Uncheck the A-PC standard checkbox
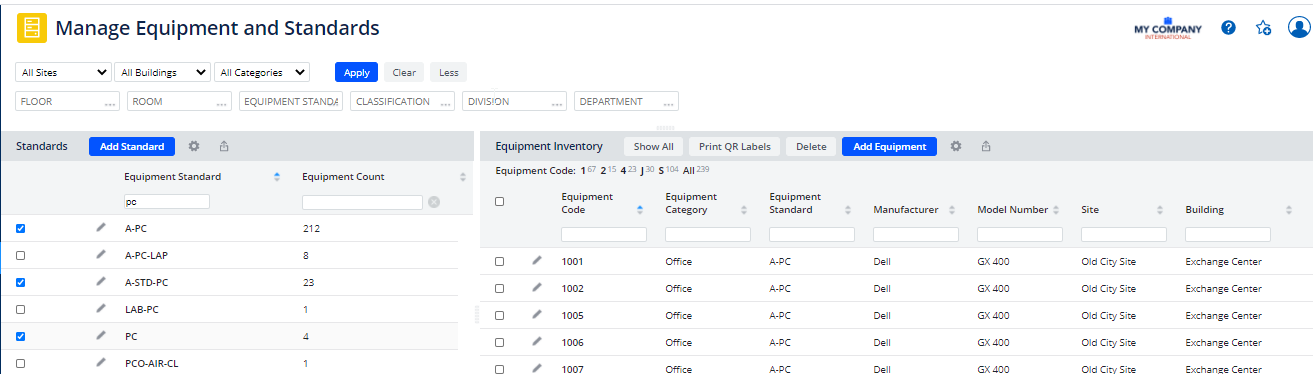 click(x=21, y=229)
